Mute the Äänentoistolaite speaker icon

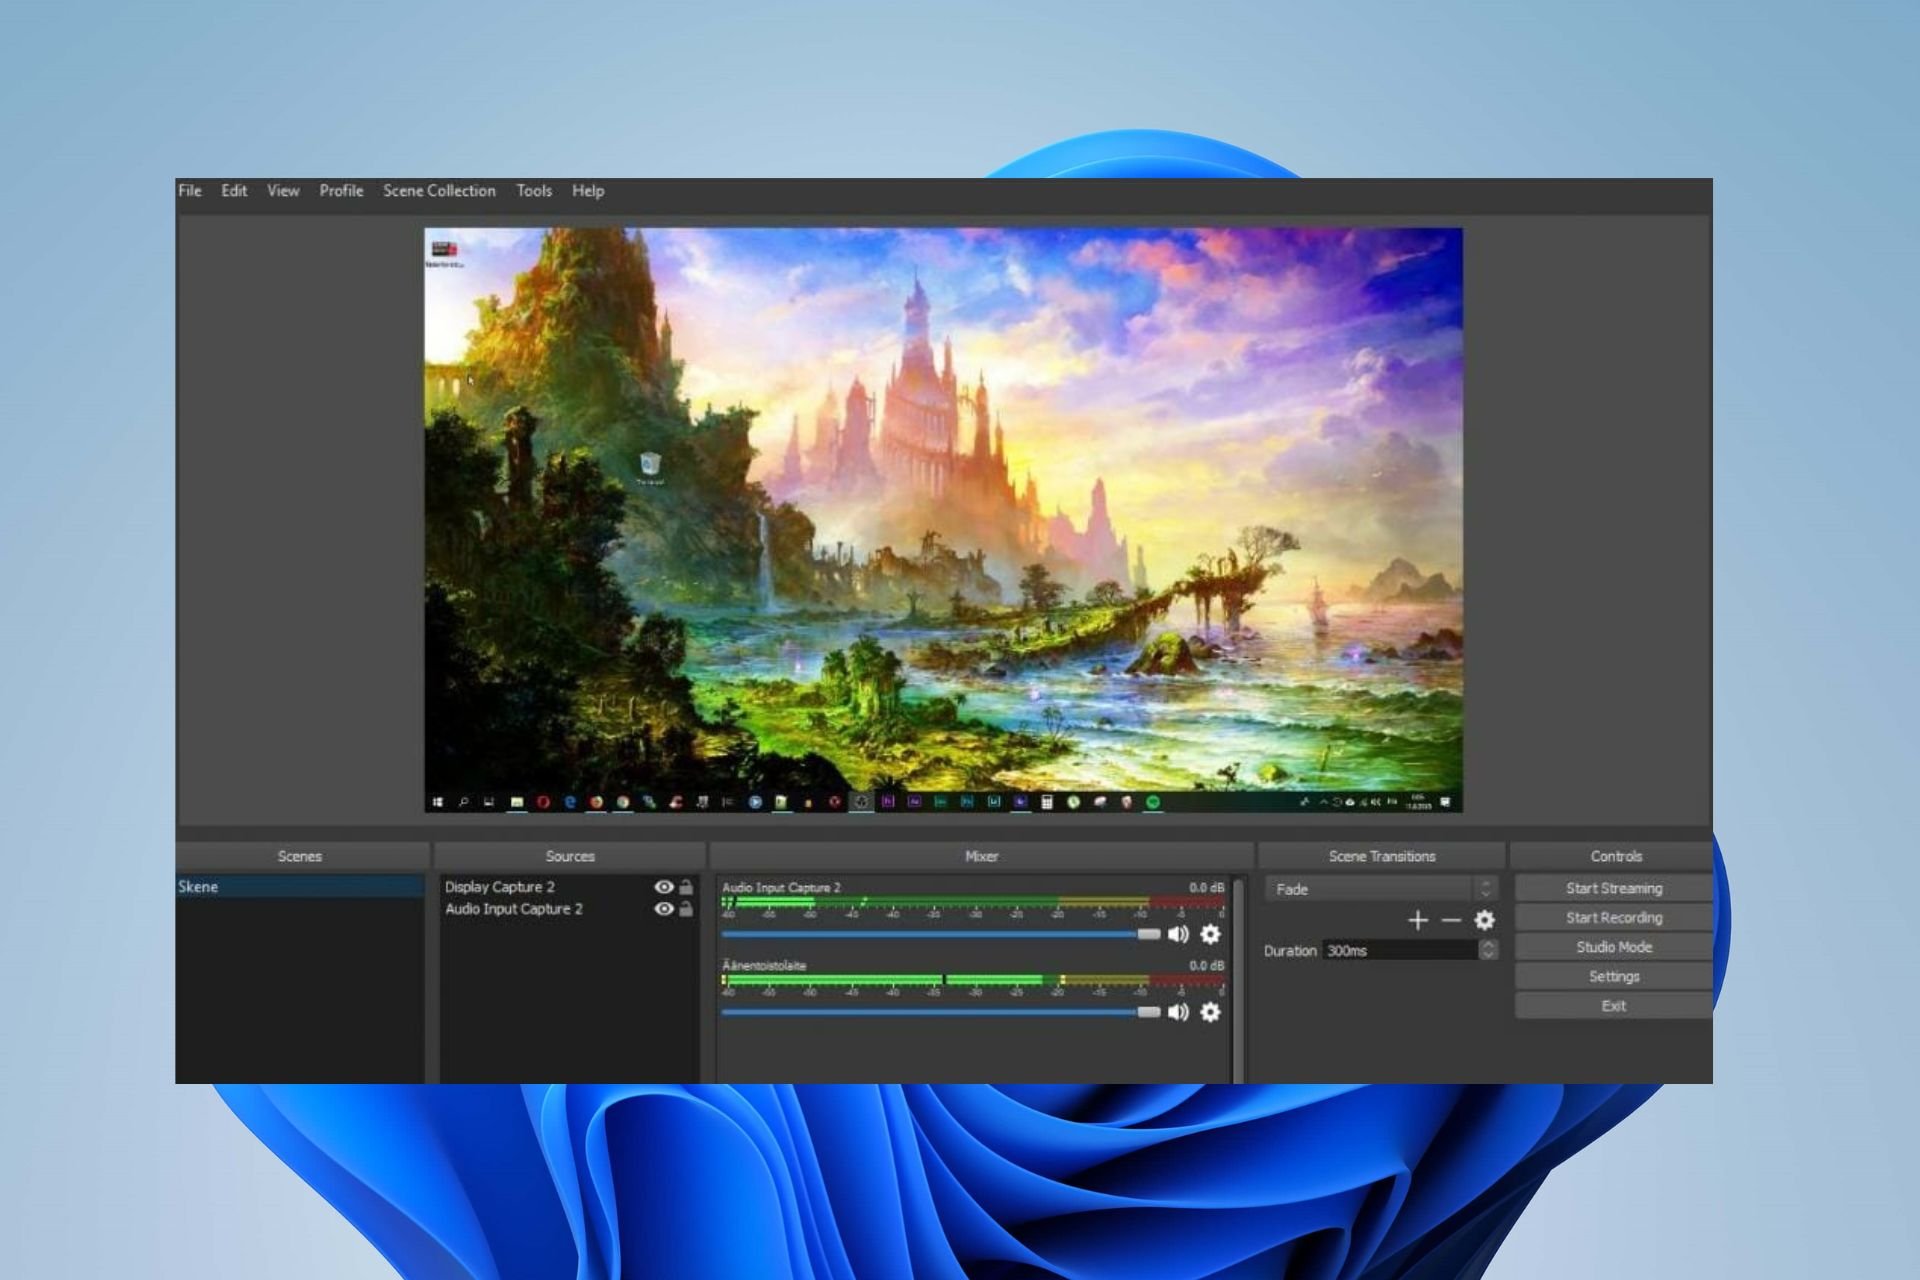point(1178,1012)
